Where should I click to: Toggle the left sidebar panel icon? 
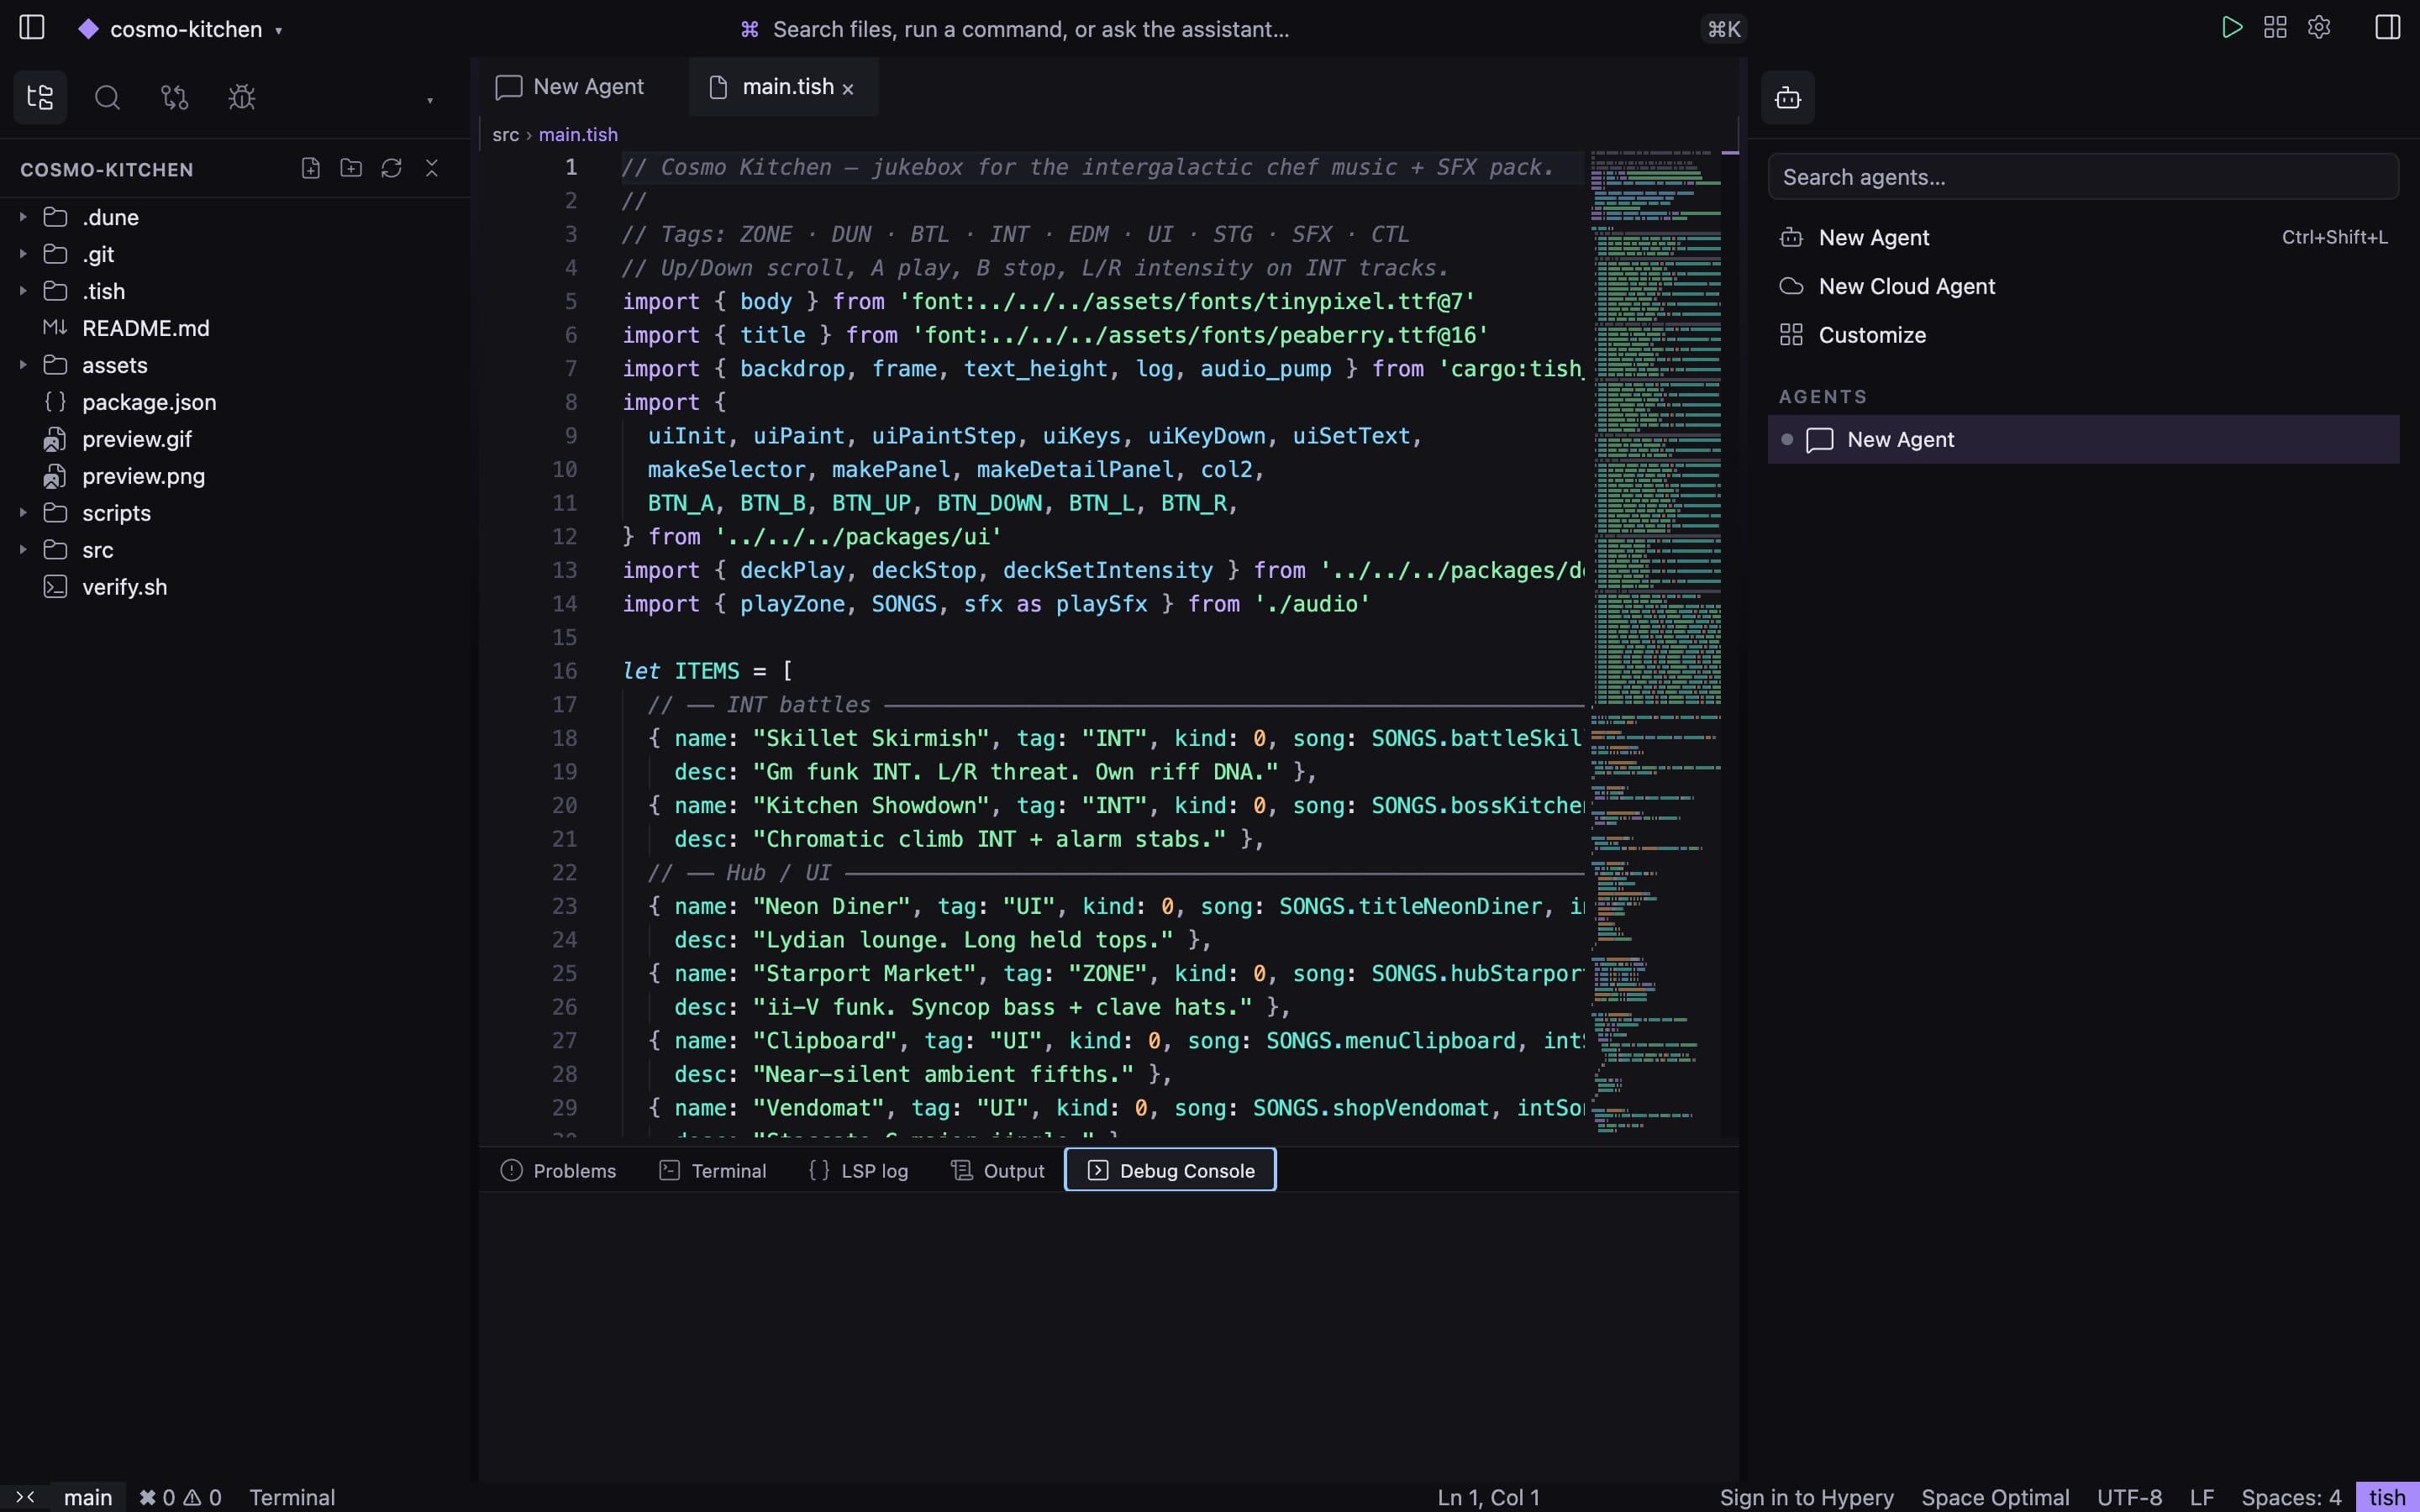(x=32, y=27)
